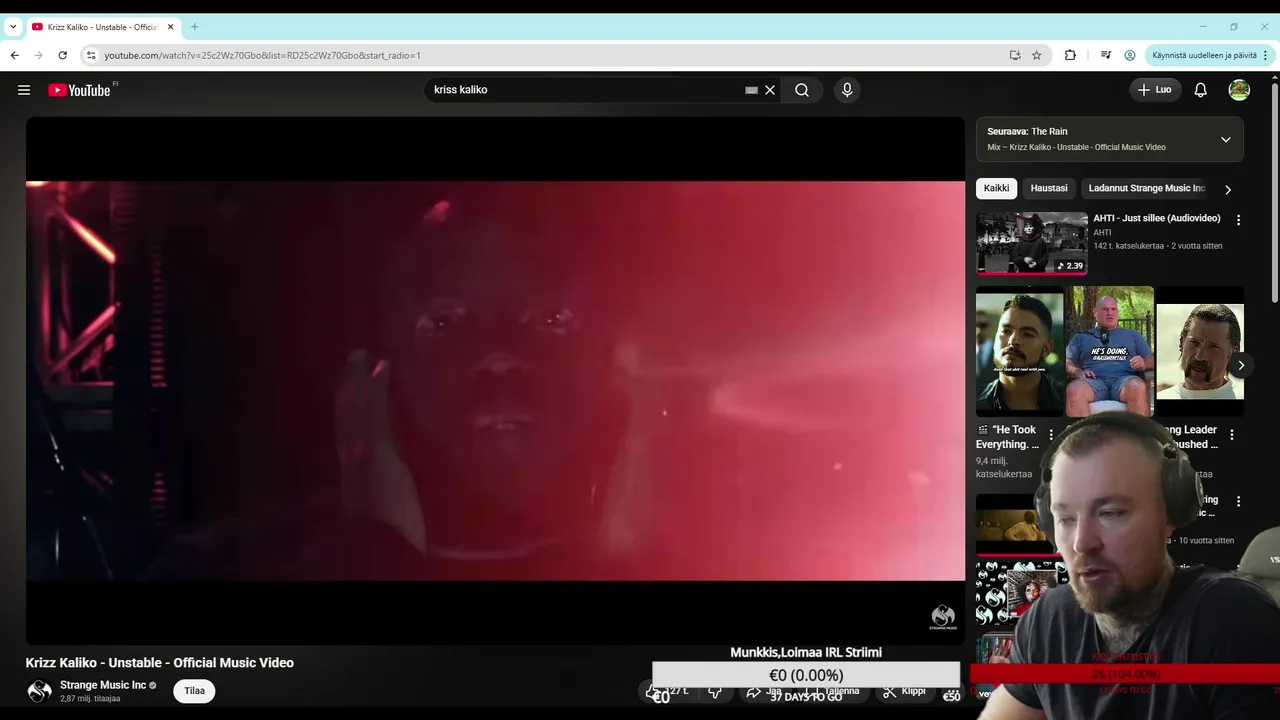
Task: Dislike the video with thumbs down
Action: tap(715, 691)
